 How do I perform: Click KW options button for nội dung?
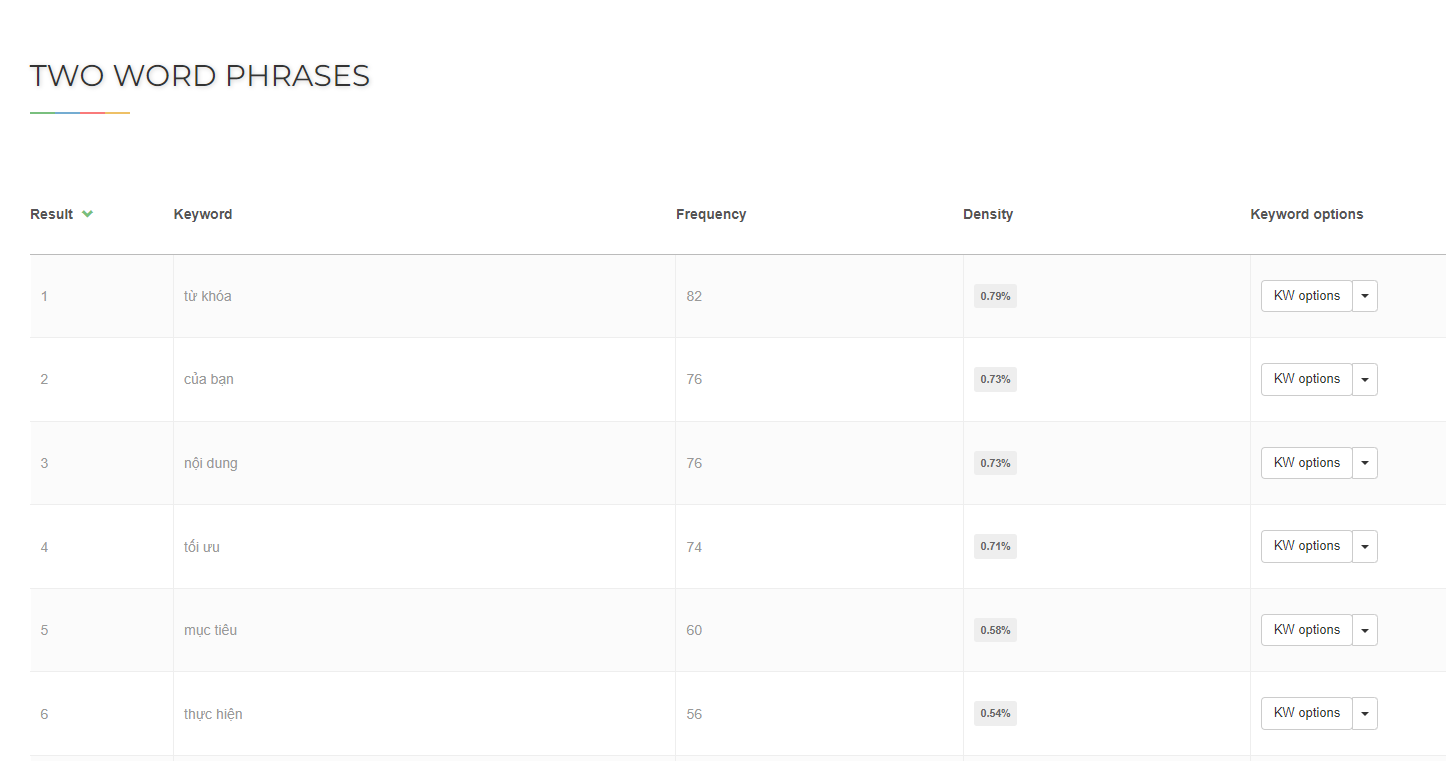tap(1306, 463)
